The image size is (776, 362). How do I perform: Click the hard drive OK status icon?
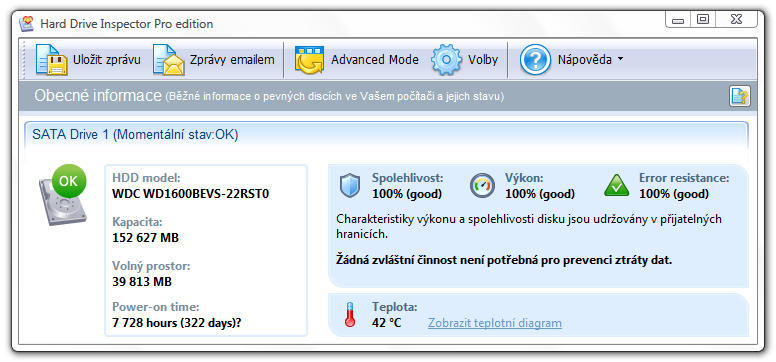(x=63, y=196)
